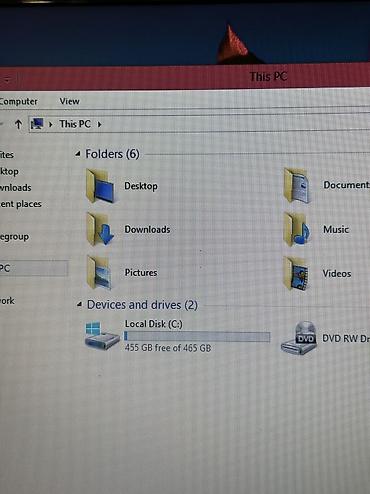The height and width of the screenshot is (494, 370).
Task: Open the quick access toolbar dropdown in title bar
Action: coord(7,79)
